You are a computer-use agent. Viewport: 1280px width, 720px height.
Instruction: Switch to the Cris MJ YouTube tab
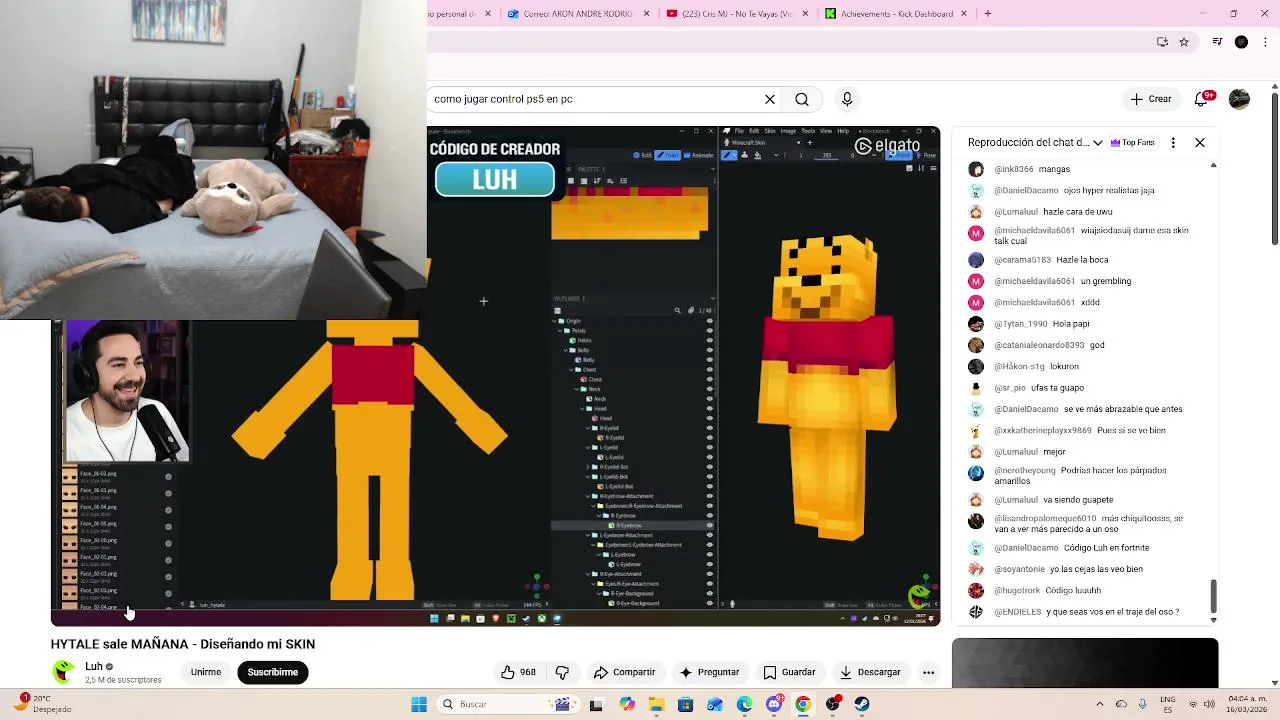[736, 13]
